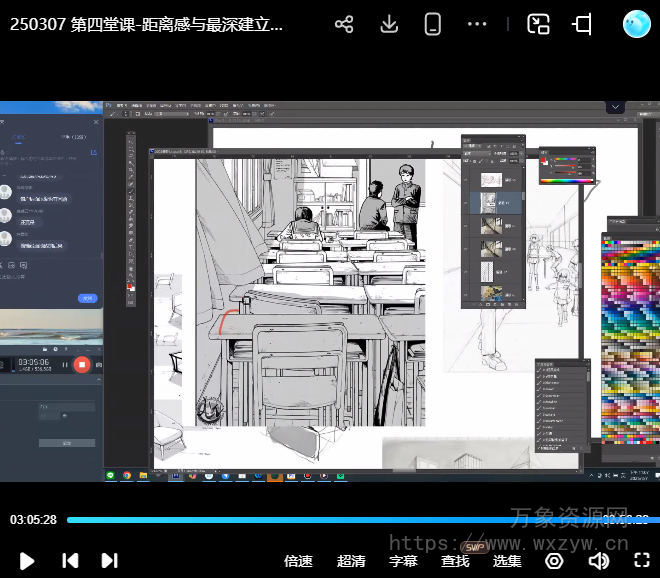Screen dimensions: 660x578
Task: Click the rotate screen icon beside the avatar
Action: click(582, 24)
